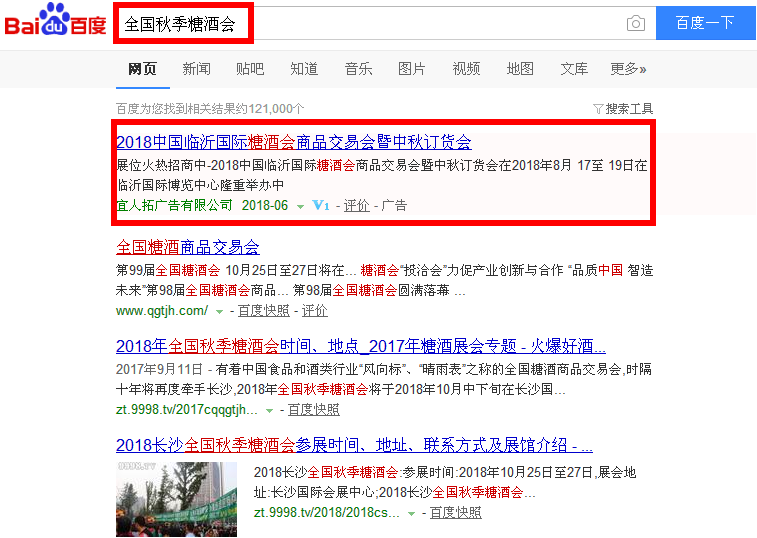Click the V1 verification badge icon
The image size is (757, 538).
[321, 205]
